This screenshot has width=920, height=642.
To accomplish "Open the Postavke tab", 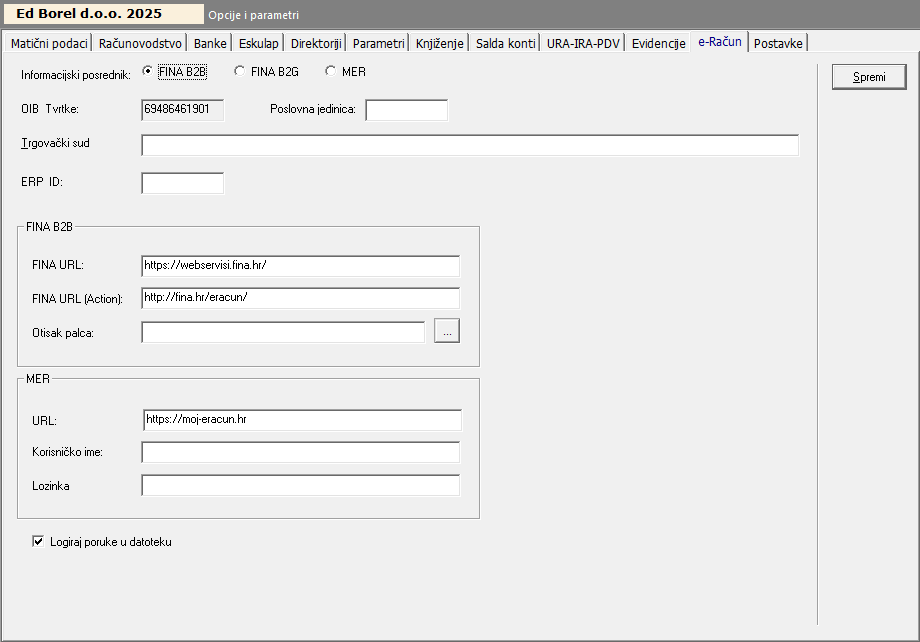I will [x=778, y=43].
